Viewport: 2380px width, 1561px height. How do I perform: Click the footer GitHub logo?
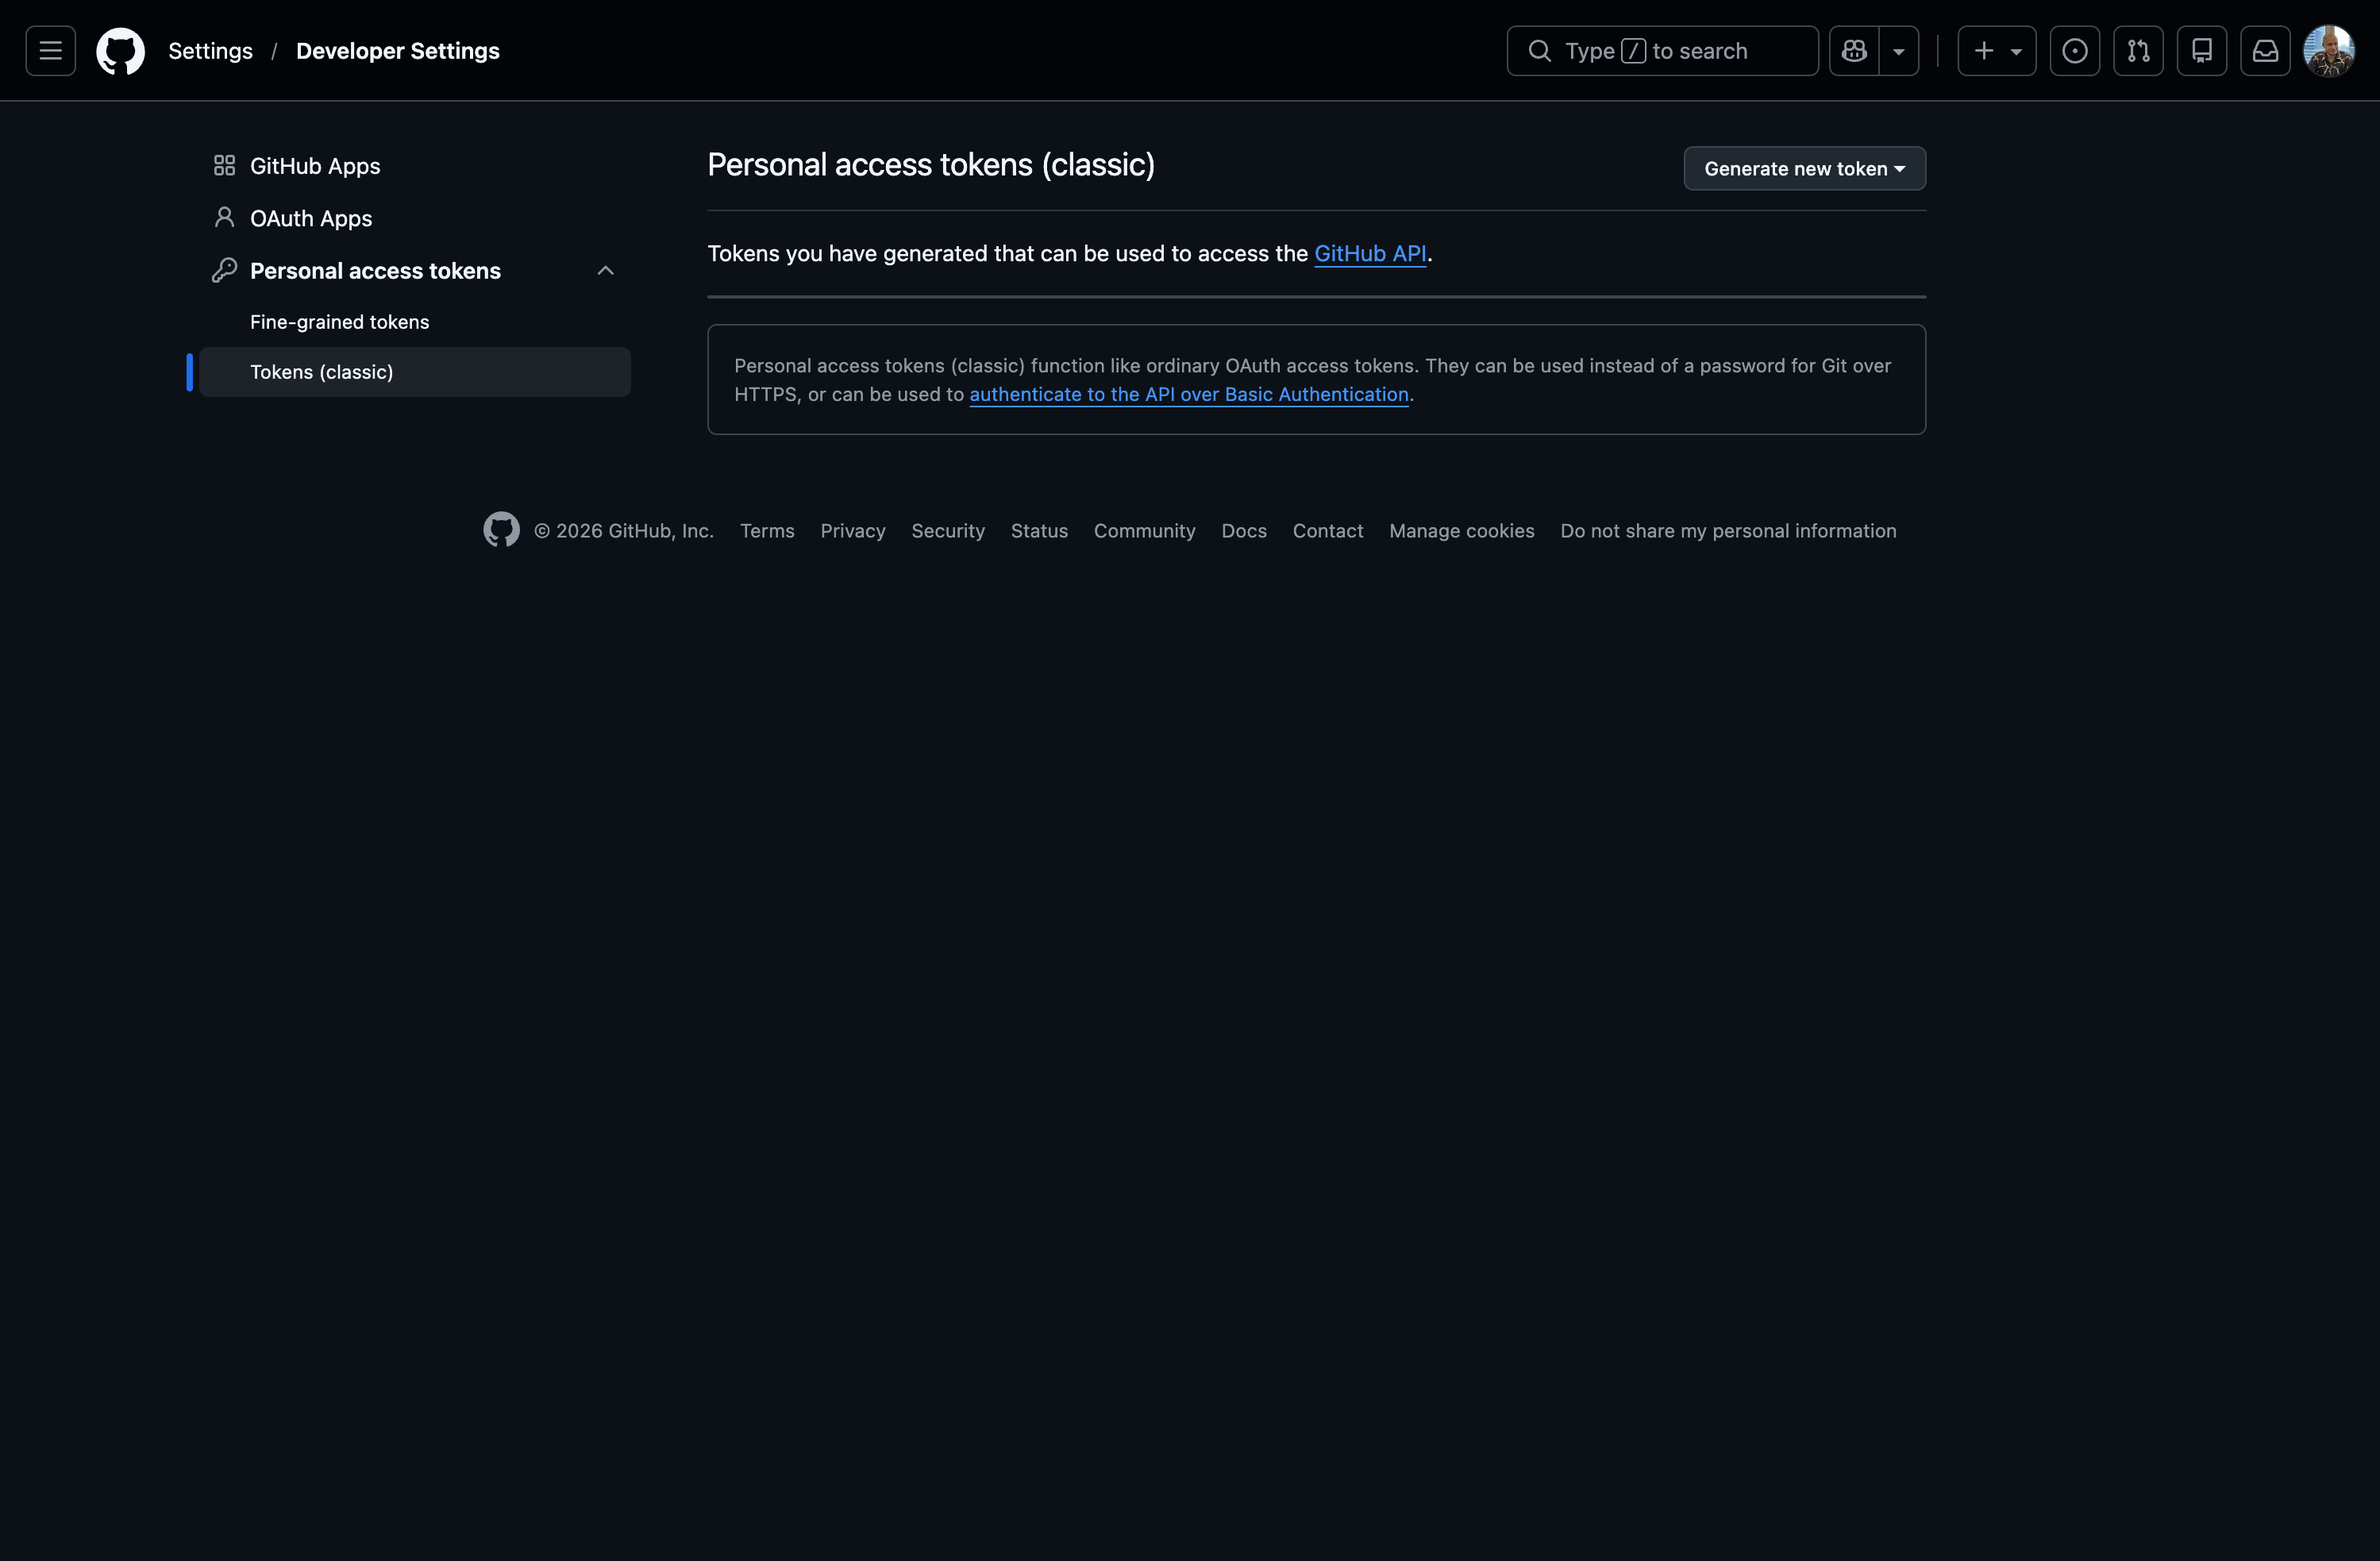pos(502,530)
